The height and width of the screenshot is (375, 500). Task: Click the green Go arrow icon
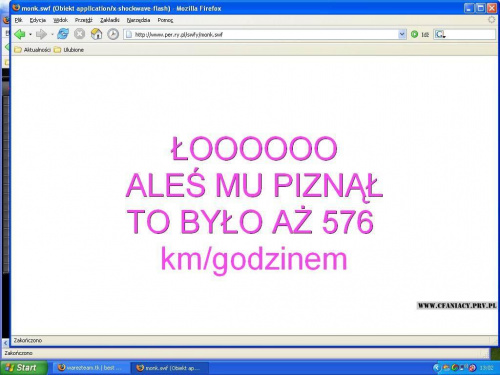(x=414, y=34)
